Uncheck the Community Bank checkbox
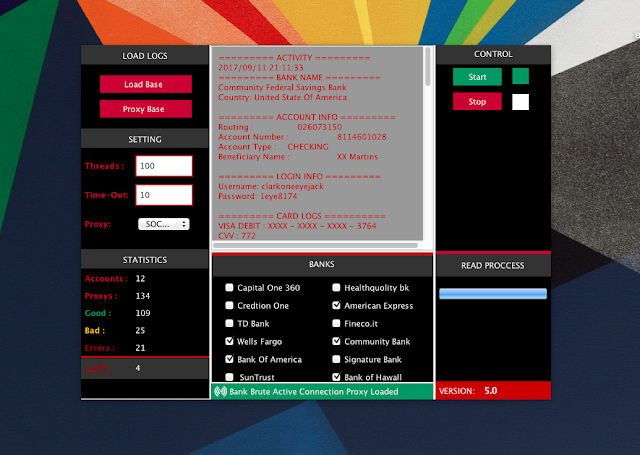 (x=336, y=341)
